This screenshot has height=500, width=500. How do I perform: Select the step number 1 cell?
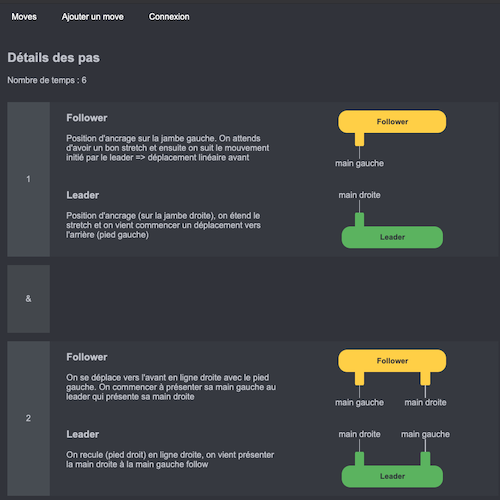pos(29,179)
